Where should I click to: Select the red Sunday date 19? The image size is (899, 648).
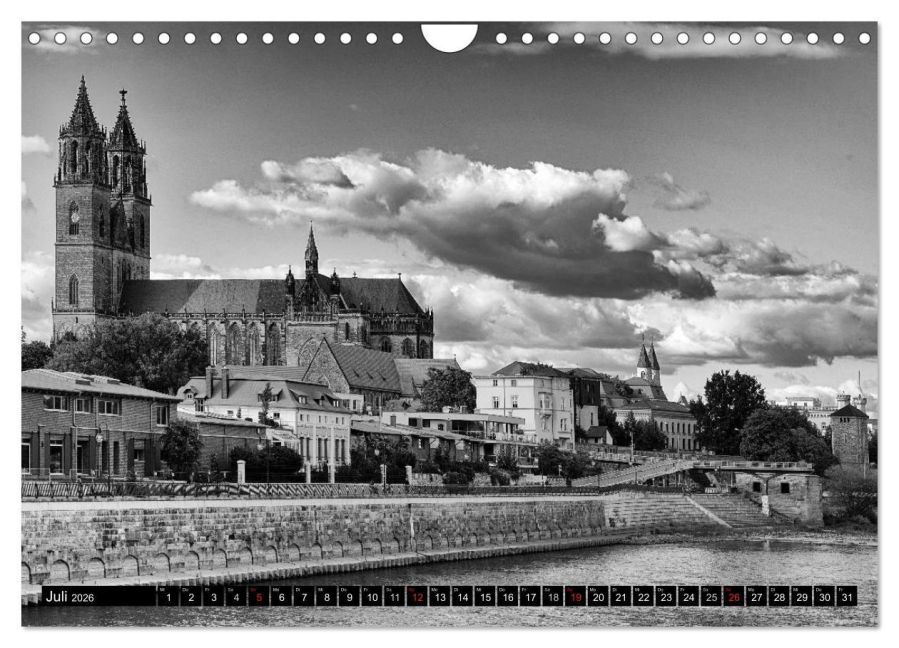(575, 597)
